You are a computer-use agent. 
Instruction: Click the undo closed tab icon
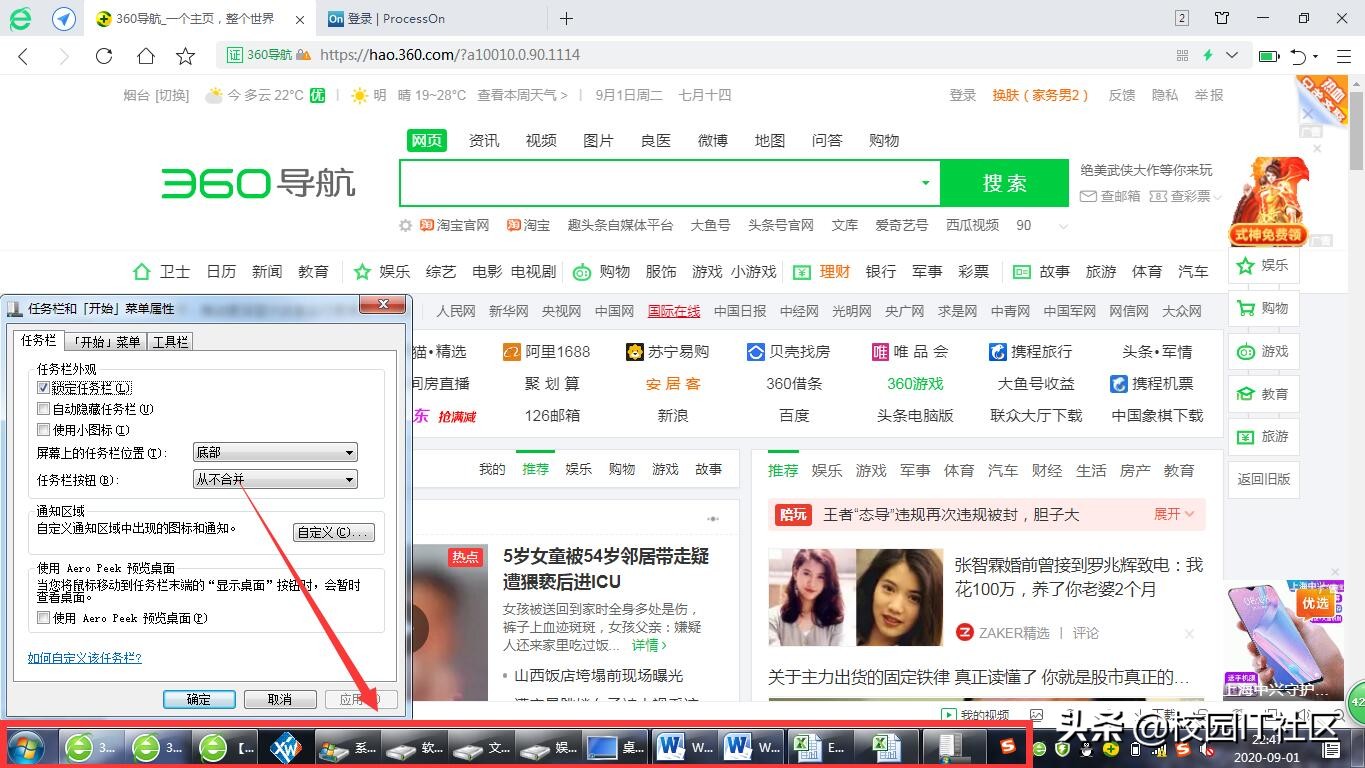(1298, 56)
